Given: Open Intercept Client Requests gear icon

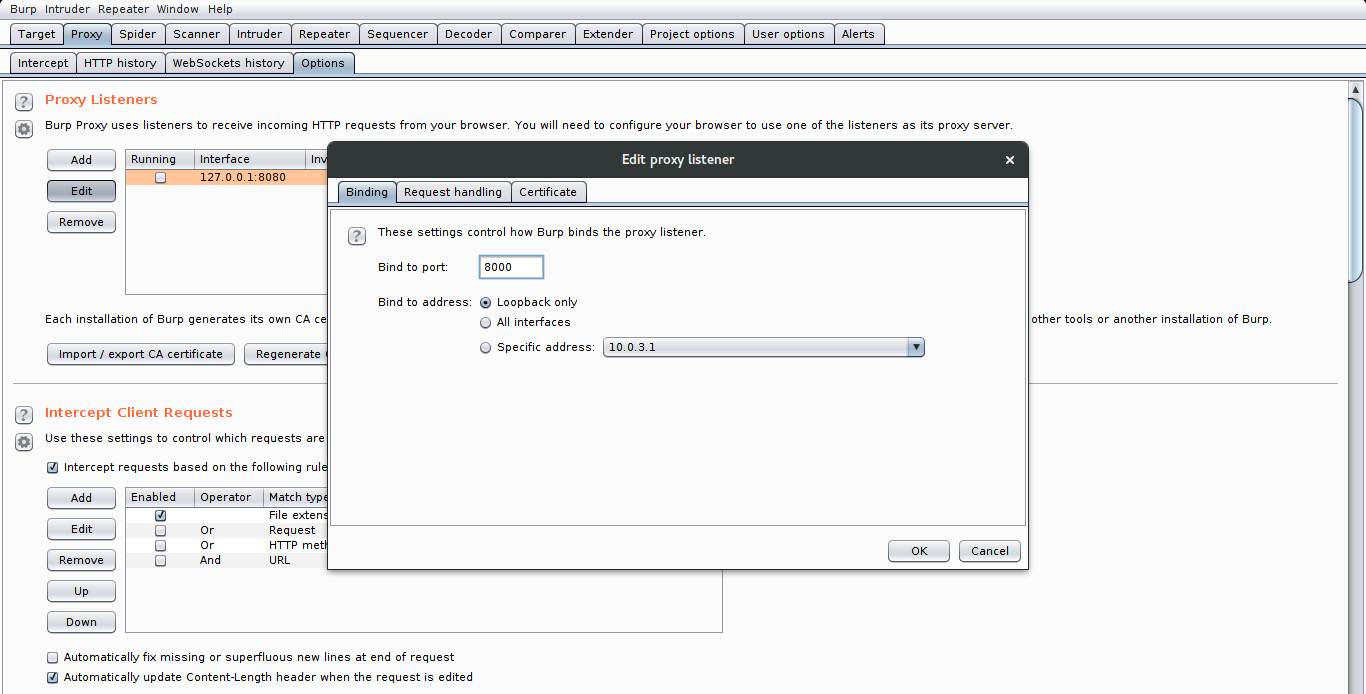Looking at the screenshot, I should (24, 442).
